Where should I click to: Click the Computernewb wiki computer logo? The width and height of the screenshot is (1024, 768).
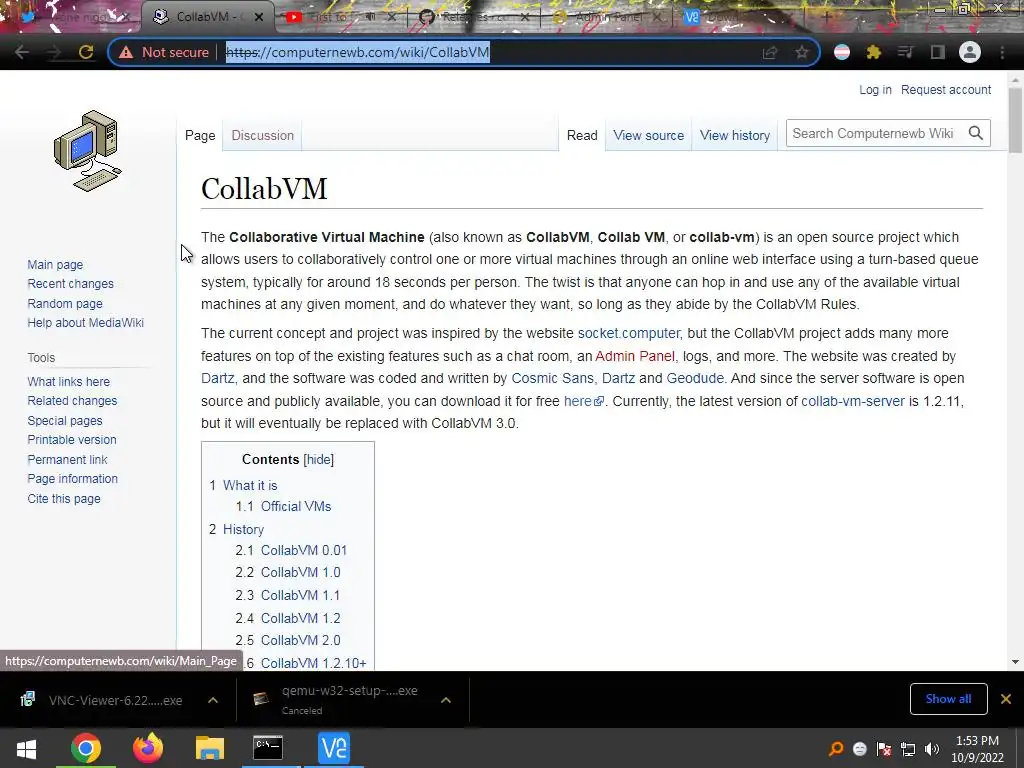[x=88, y=151]
